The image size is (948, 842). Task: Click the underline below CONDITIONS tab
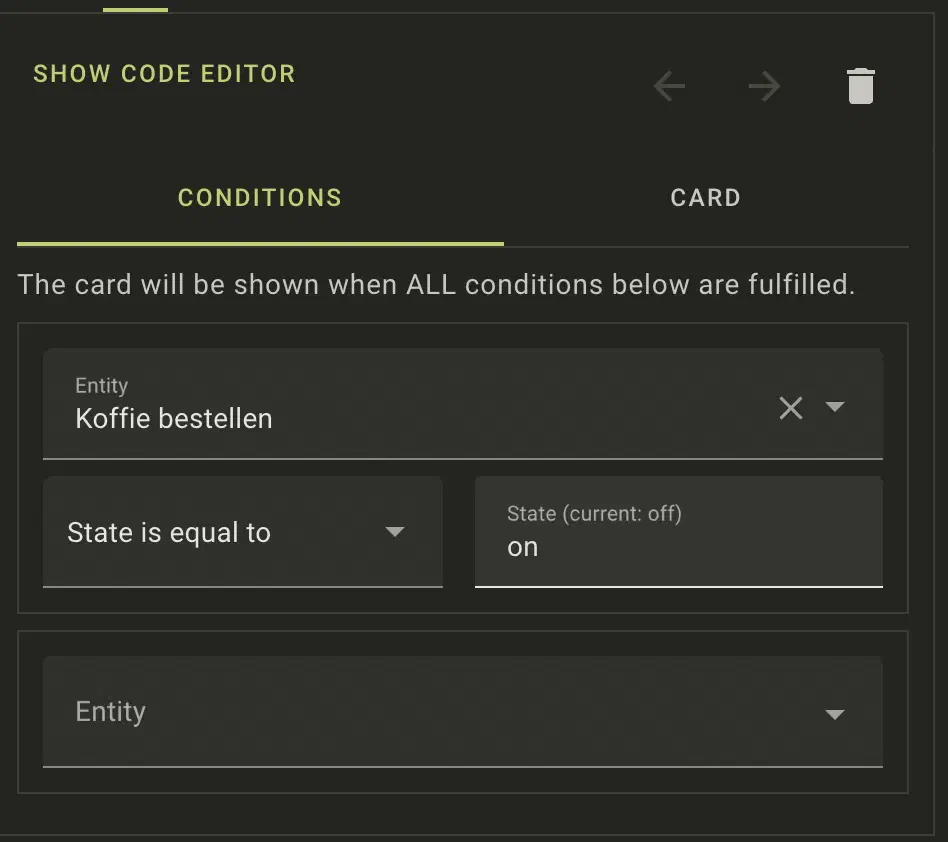260,243
